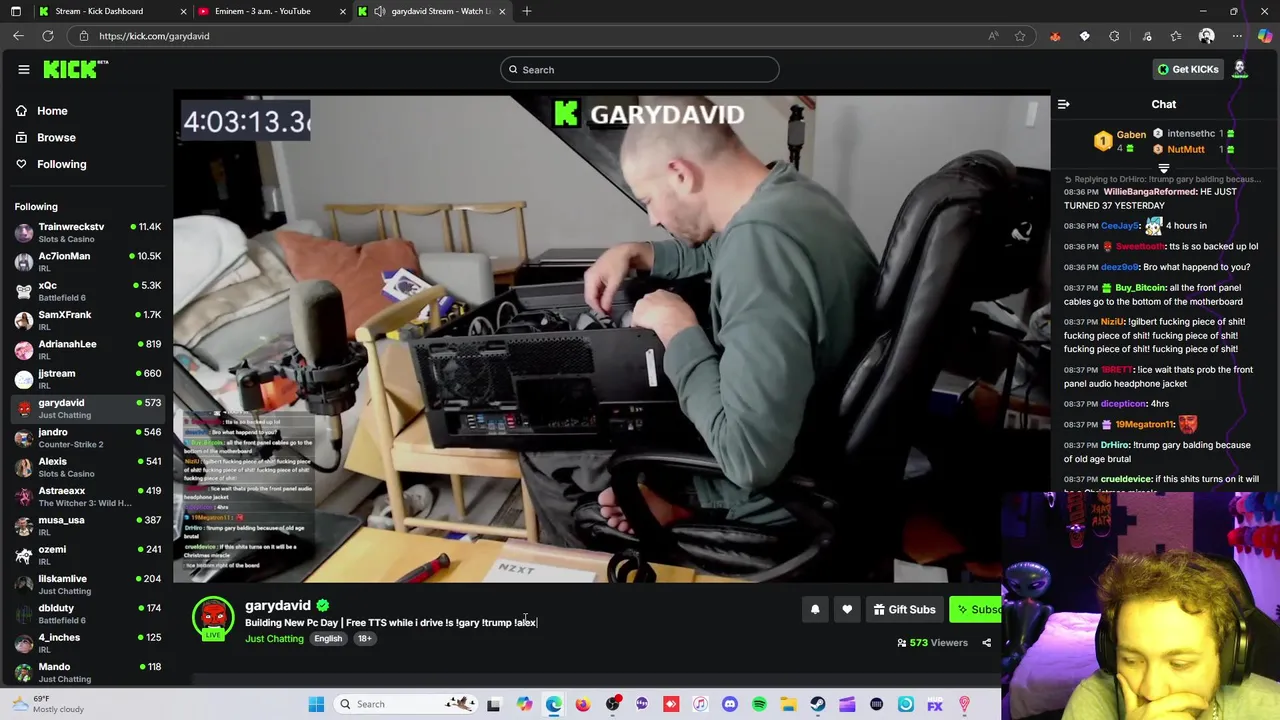Open the weather widget showing 69°F
1280x720 pixels.
coord(47,704)
